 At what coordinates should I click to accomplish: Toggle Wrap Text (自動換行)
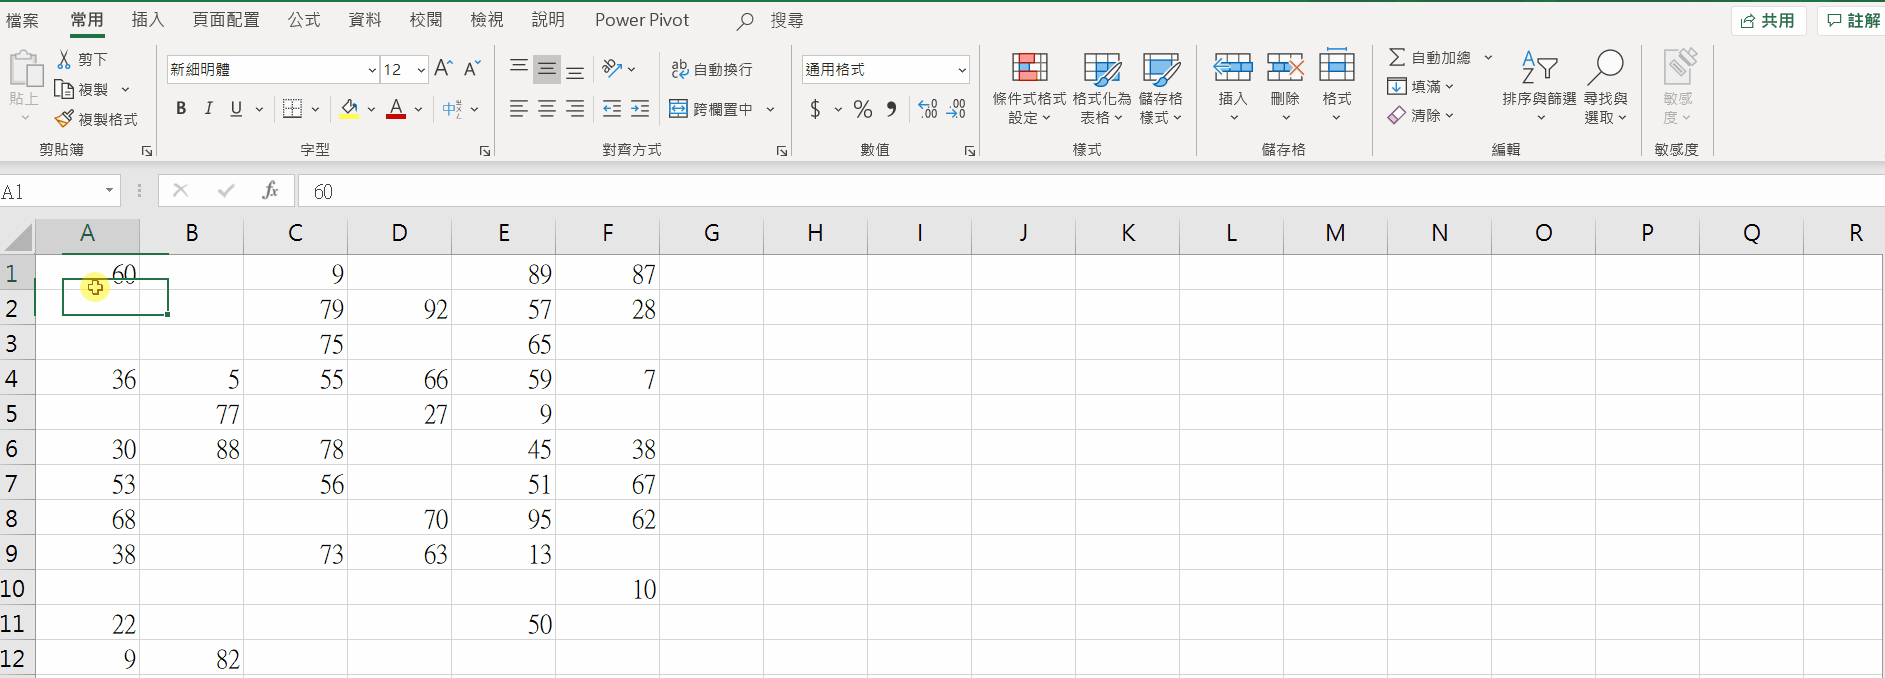point(712,69)
